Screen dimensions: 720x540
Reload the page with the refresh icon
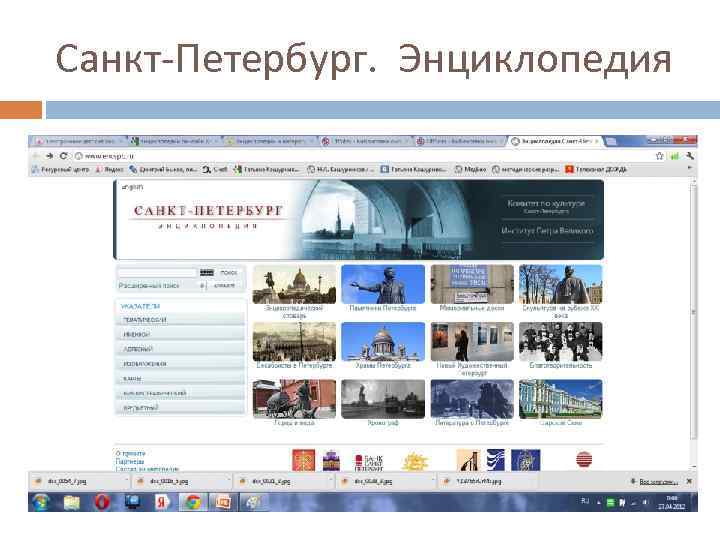click(63, 156)
